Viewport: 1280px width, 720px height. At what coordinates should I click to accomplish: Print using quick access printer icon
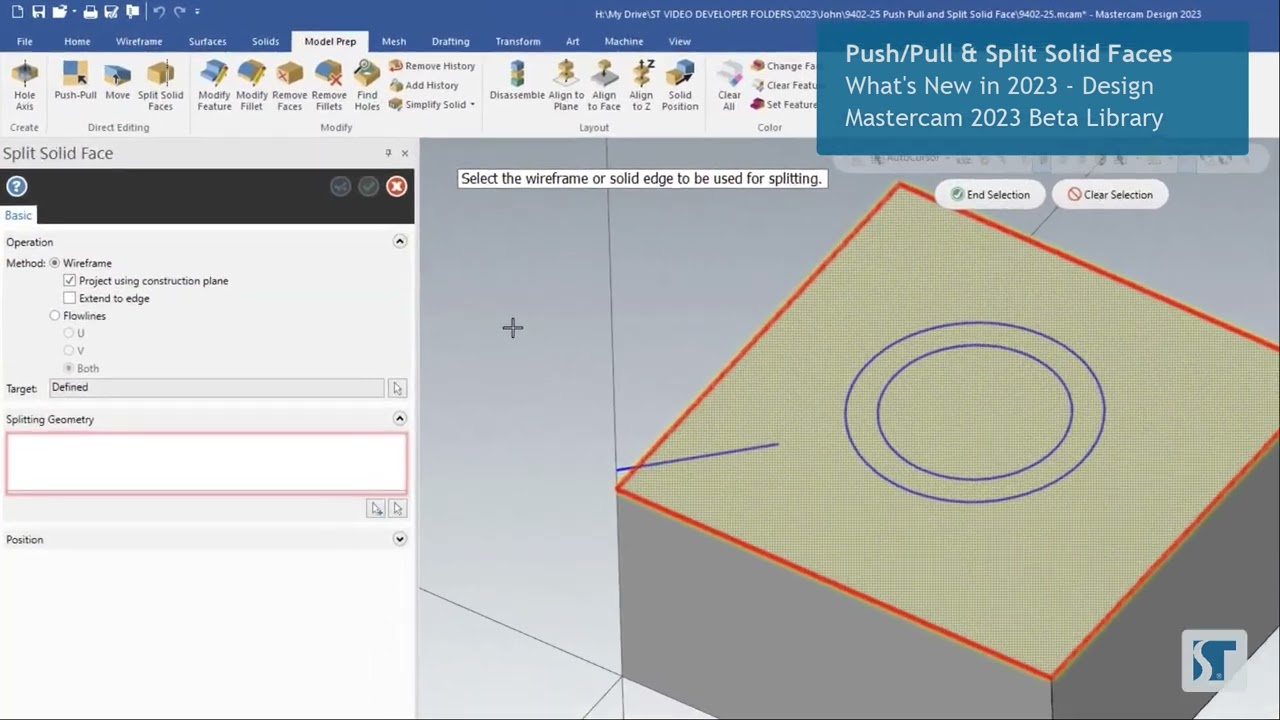90,12
